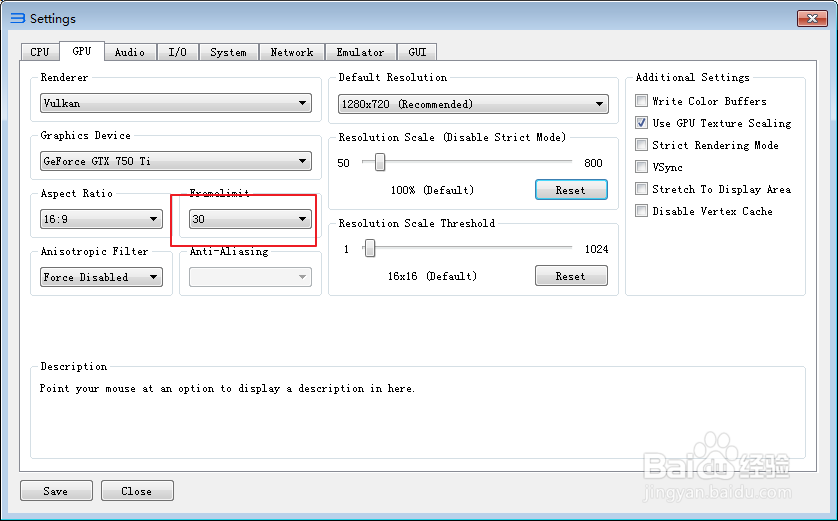This screenshot has height=521, width=838.
Task: Open the Default Resolution dropdown
Action: [474, 104]
